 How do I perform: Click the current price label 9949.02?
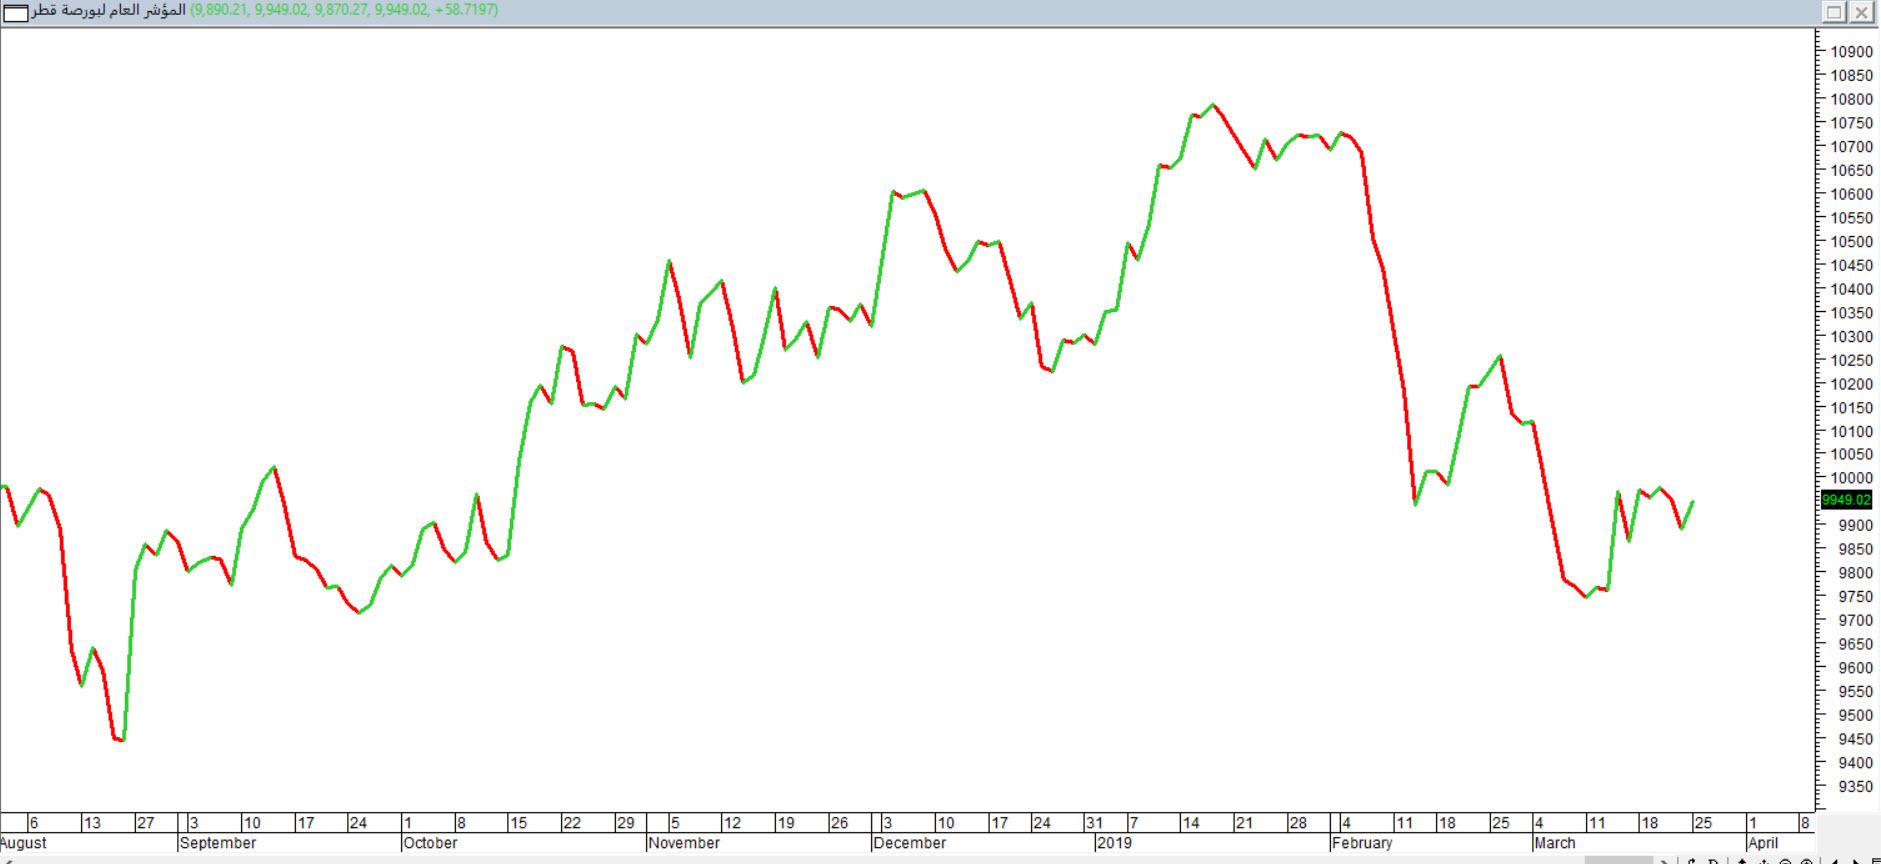tap(1846, 500)
